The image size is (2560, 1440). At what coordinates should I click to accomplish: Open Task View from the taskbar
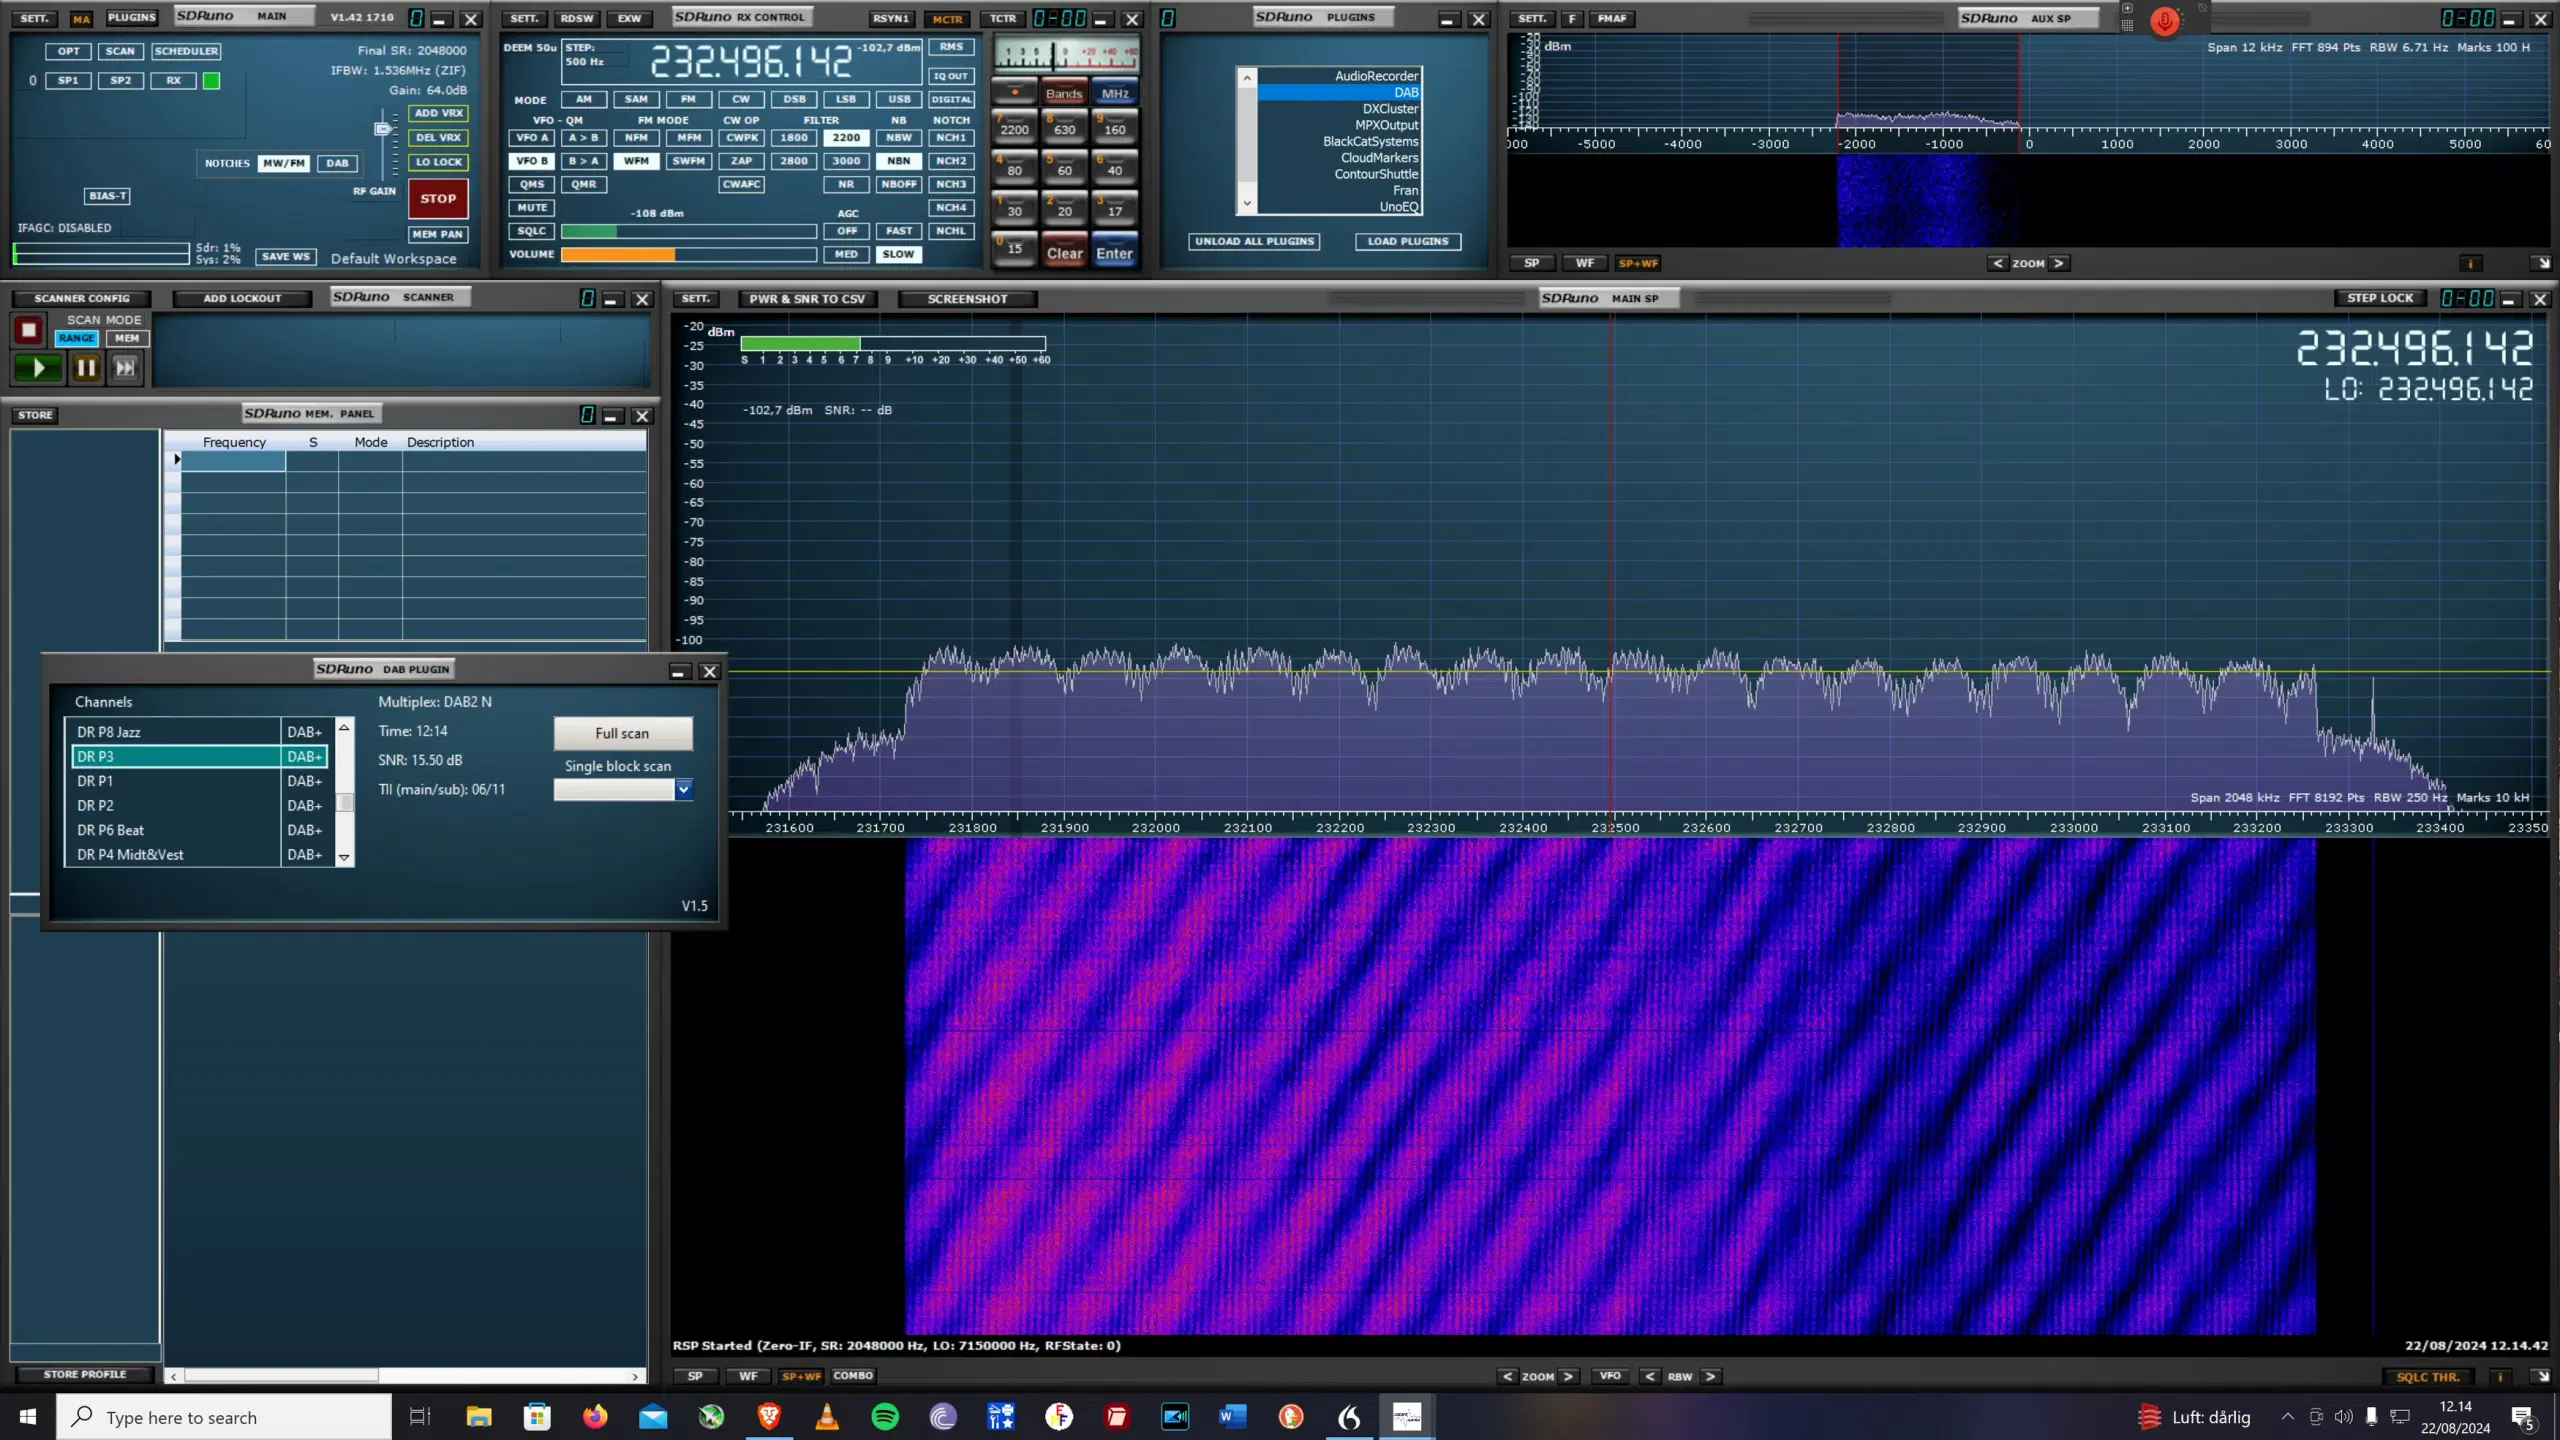[420, 1416]
